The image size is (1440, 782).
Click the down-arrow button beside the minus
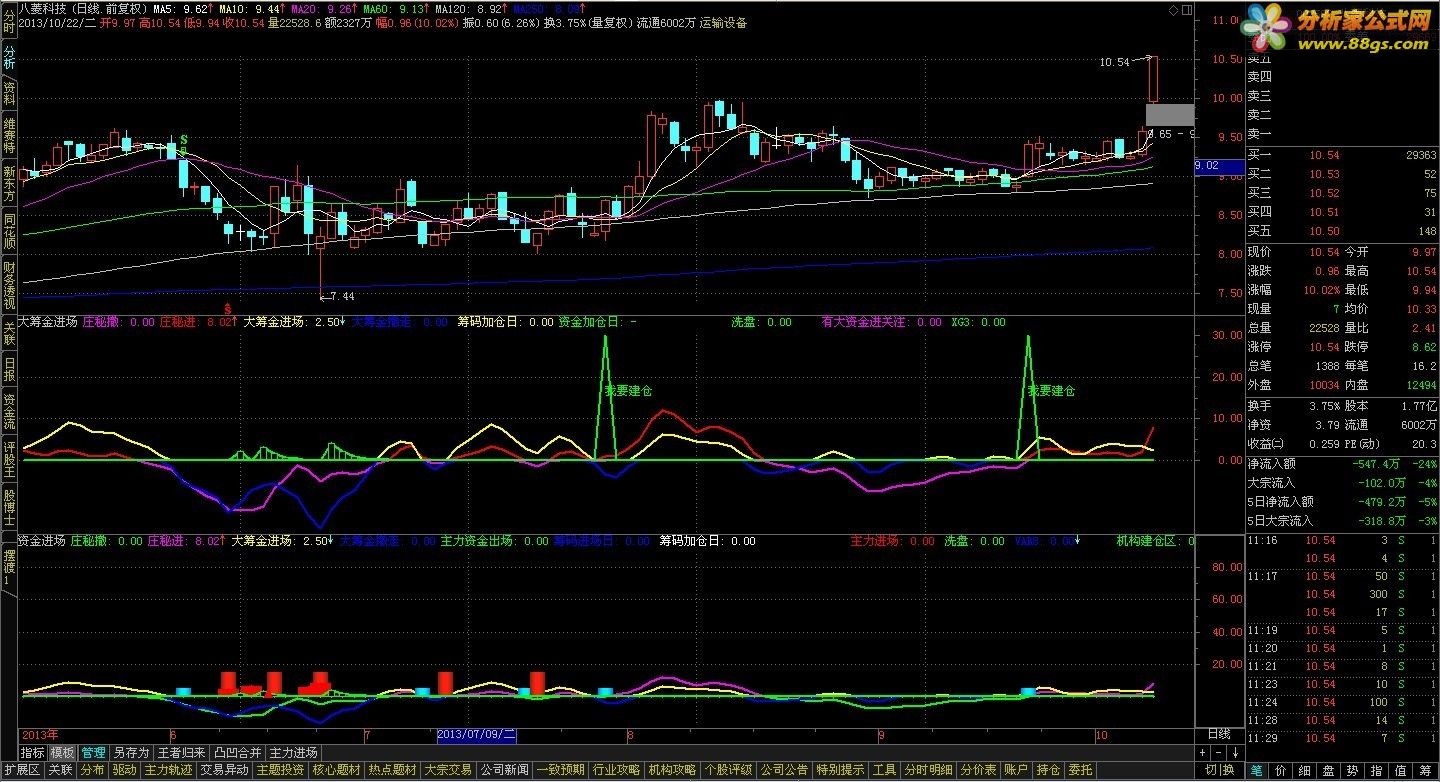pos(1236,752)
